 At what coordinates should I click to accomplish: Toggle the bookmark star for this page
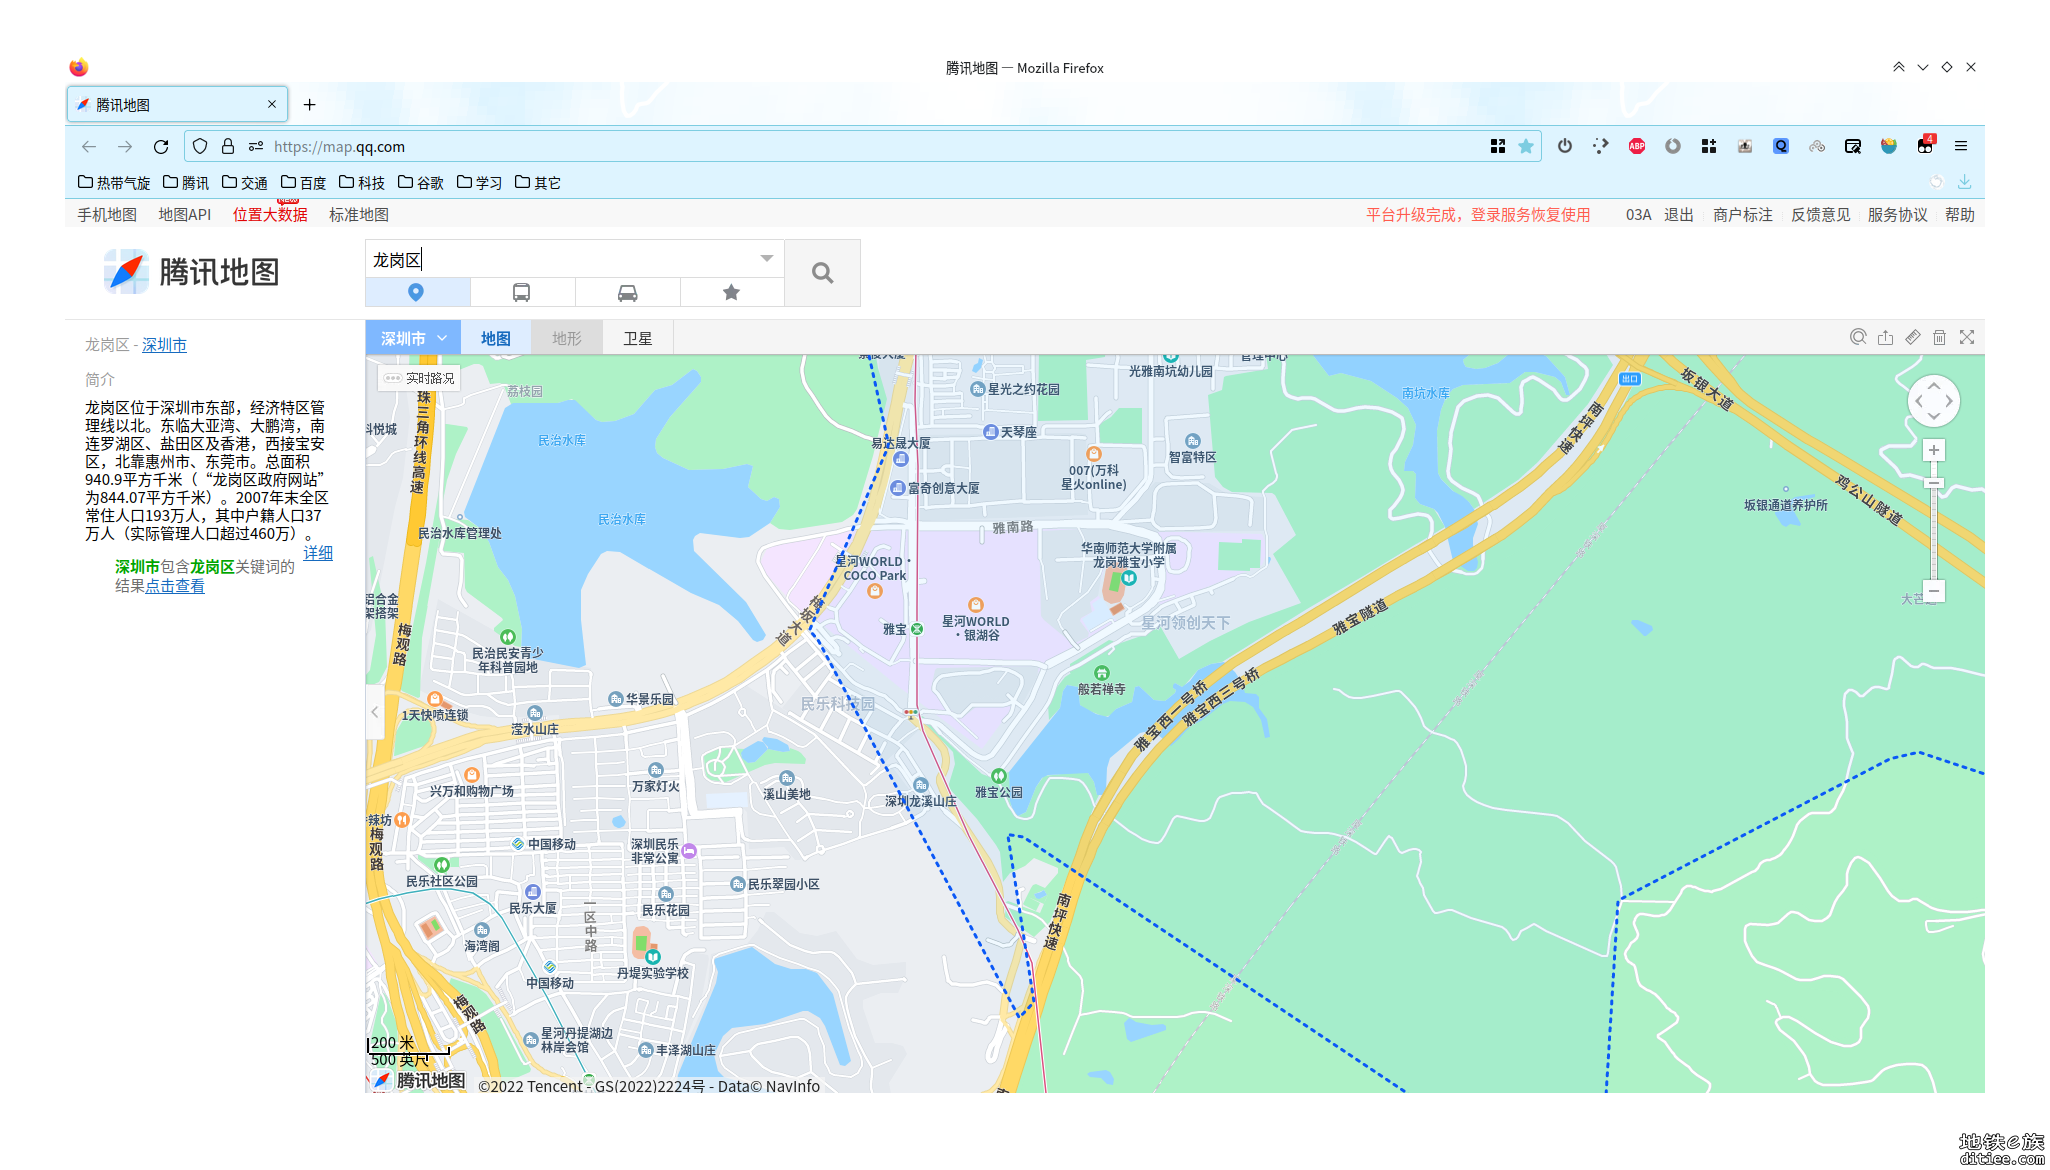pyautogui.click(x=1526, y=147)
